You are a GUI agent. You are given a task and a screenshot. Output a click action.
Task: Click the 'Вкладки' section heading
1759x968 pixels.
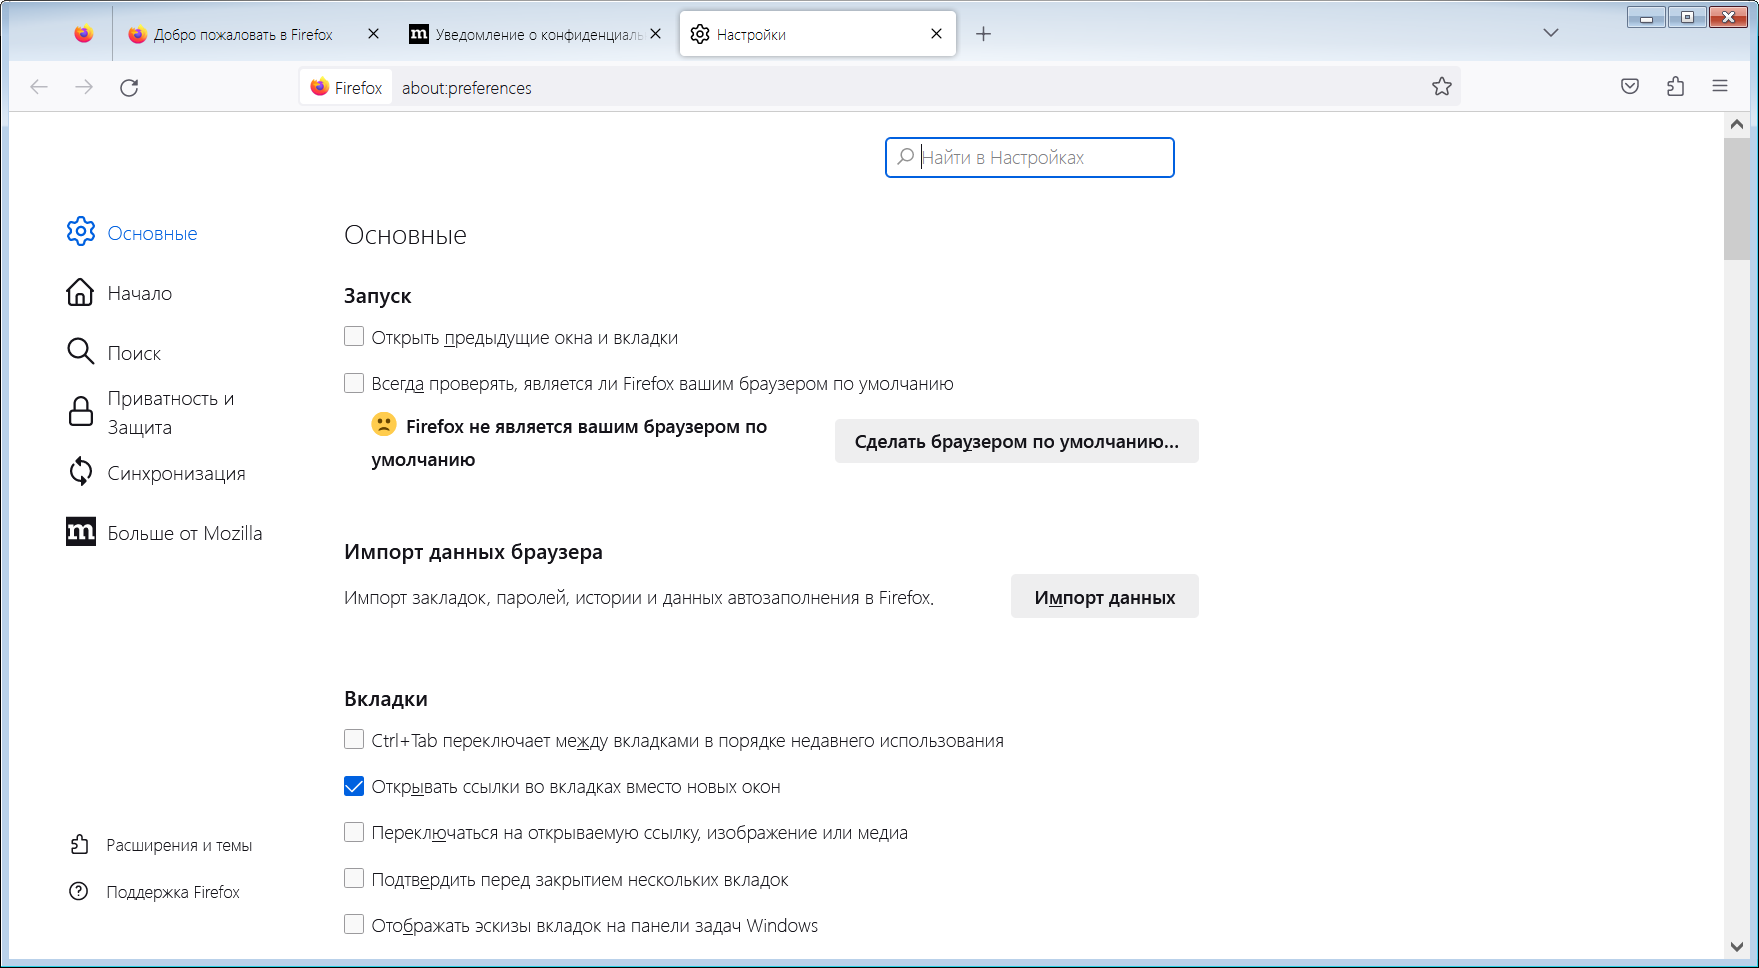[x=386, y=699]
